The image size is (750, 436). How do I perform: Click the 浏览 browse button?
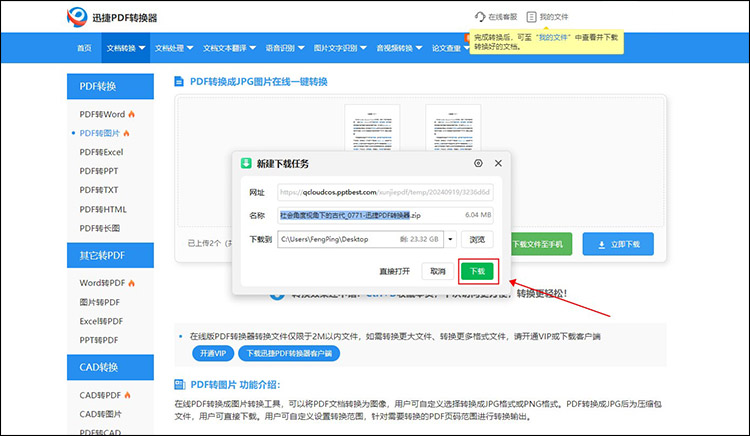pyautogui.click(x=477, y=240)
